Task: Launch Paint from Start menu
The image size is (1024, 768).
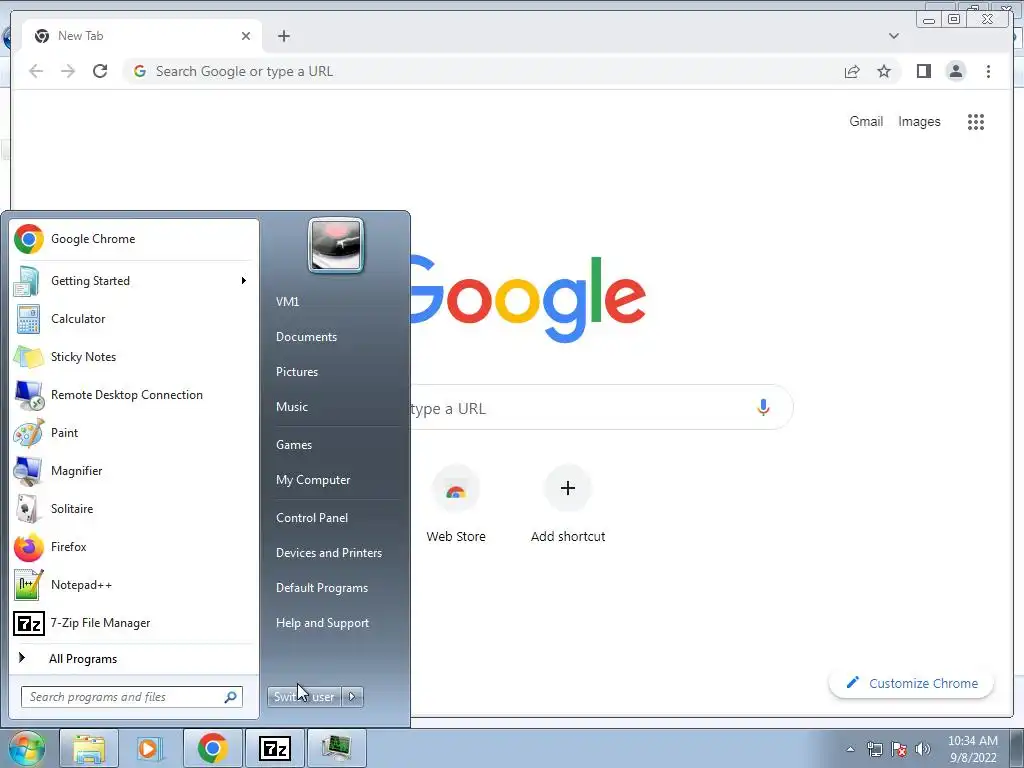Action: [x=133, y=432]
